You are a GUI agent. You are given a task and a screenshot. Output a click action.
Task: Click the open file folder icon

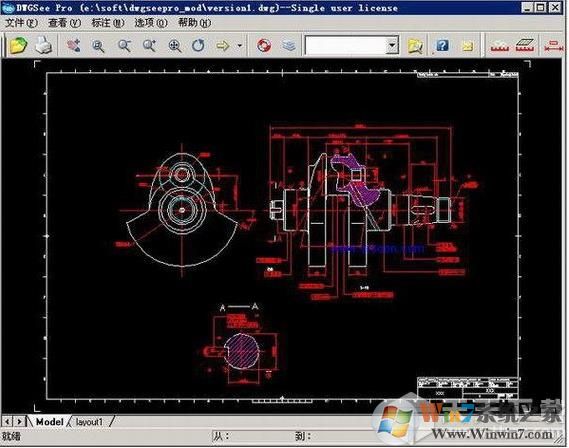(x=18, y=46)
